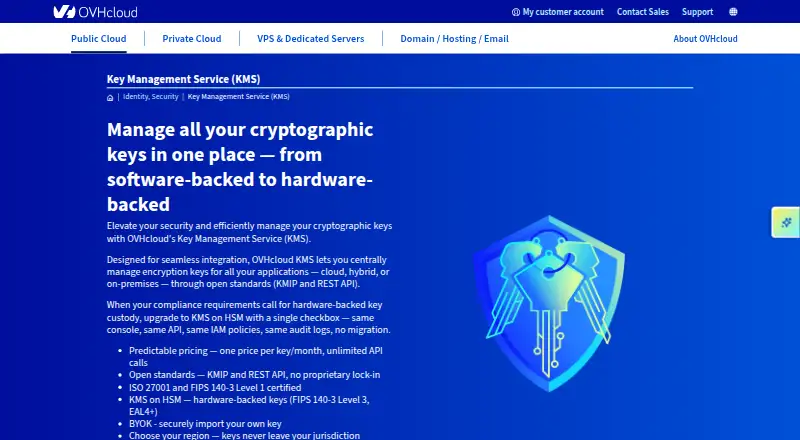800x440 pixels.
Task: Go to Identity, Security breadcrumb
Action: pos(151,96)
